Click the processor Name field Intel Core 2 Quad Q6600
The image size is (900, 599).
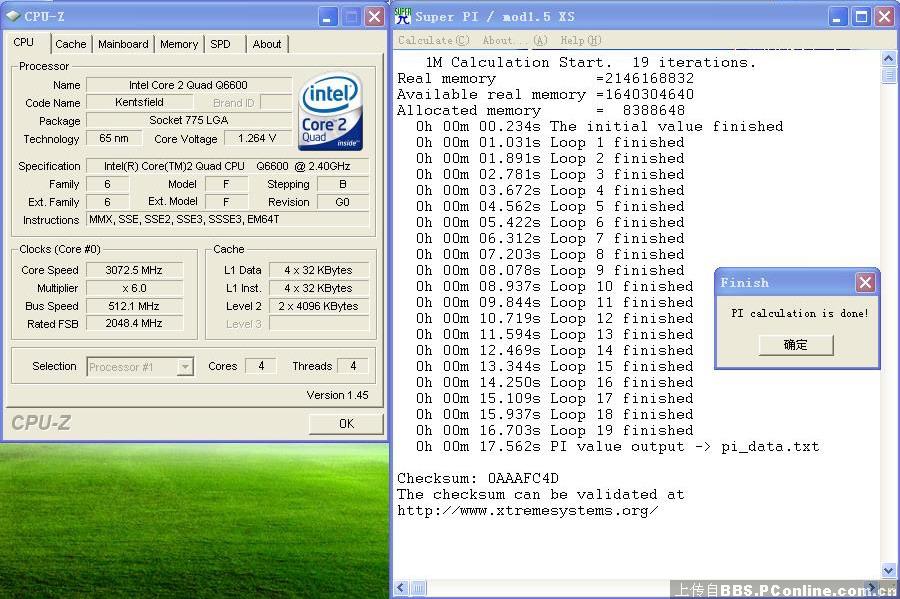pyautogui.click(x=189, y=85)
